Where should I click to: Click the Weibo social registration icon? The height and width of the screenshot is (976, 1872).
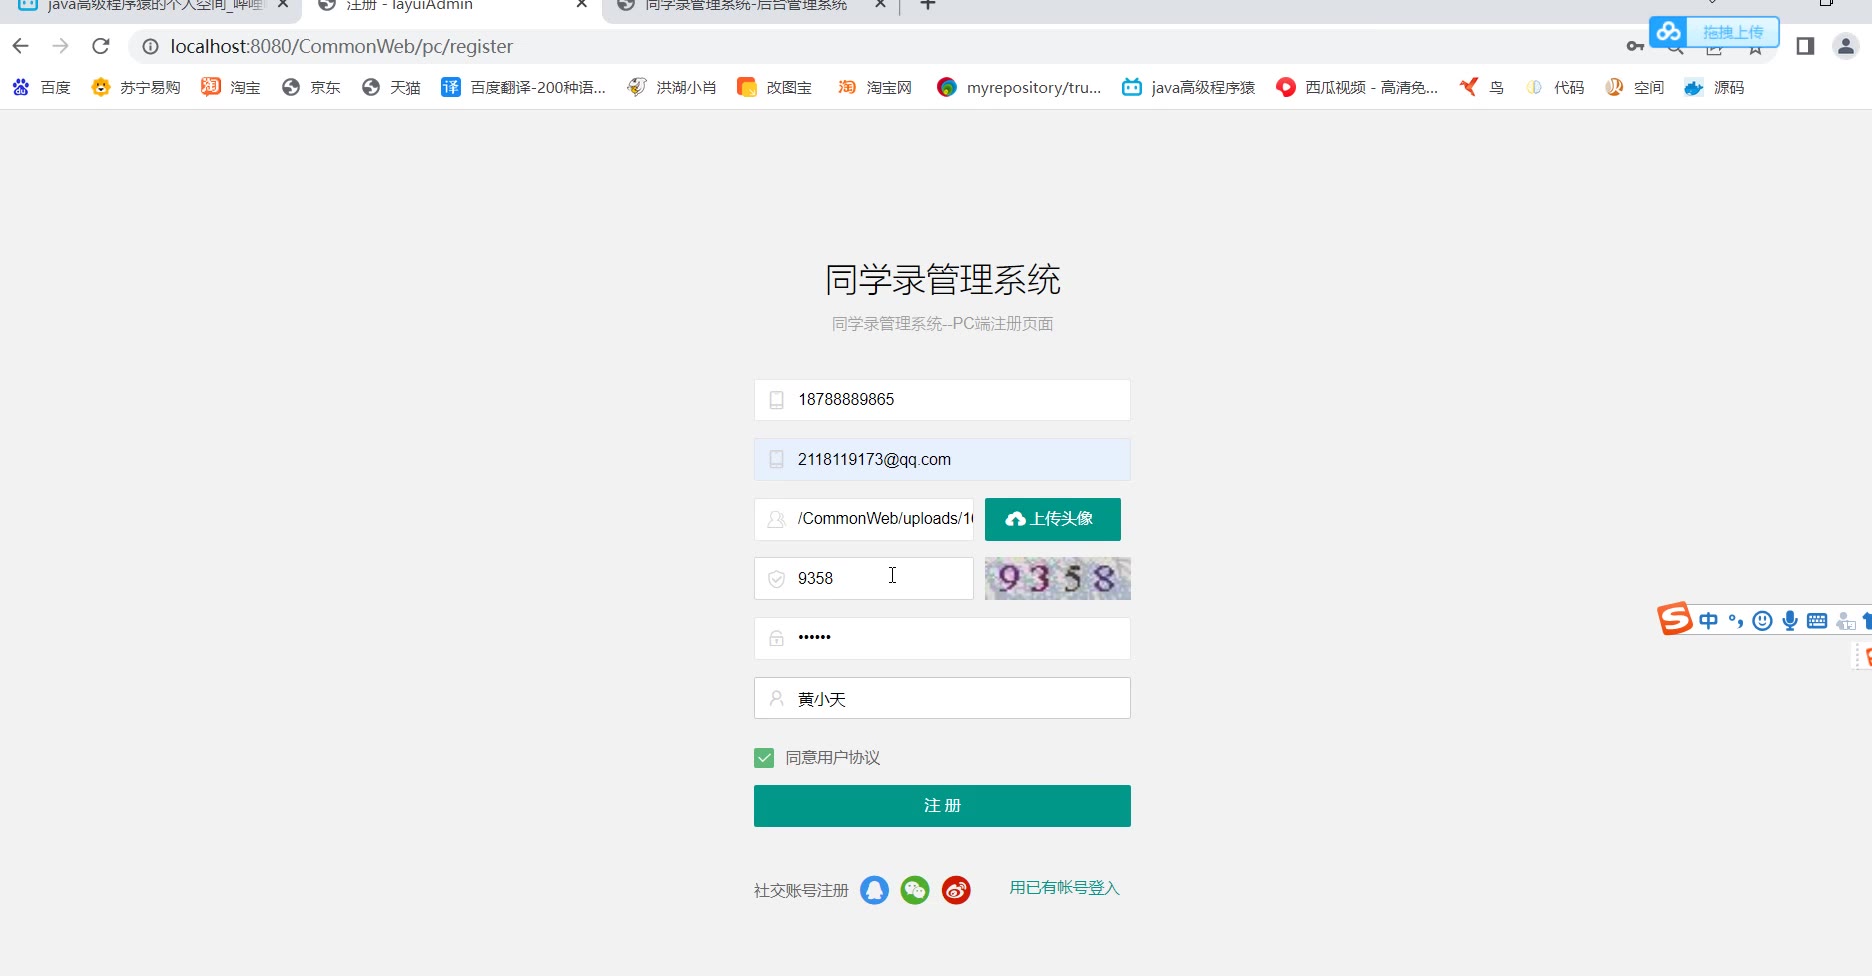[956, 890]
